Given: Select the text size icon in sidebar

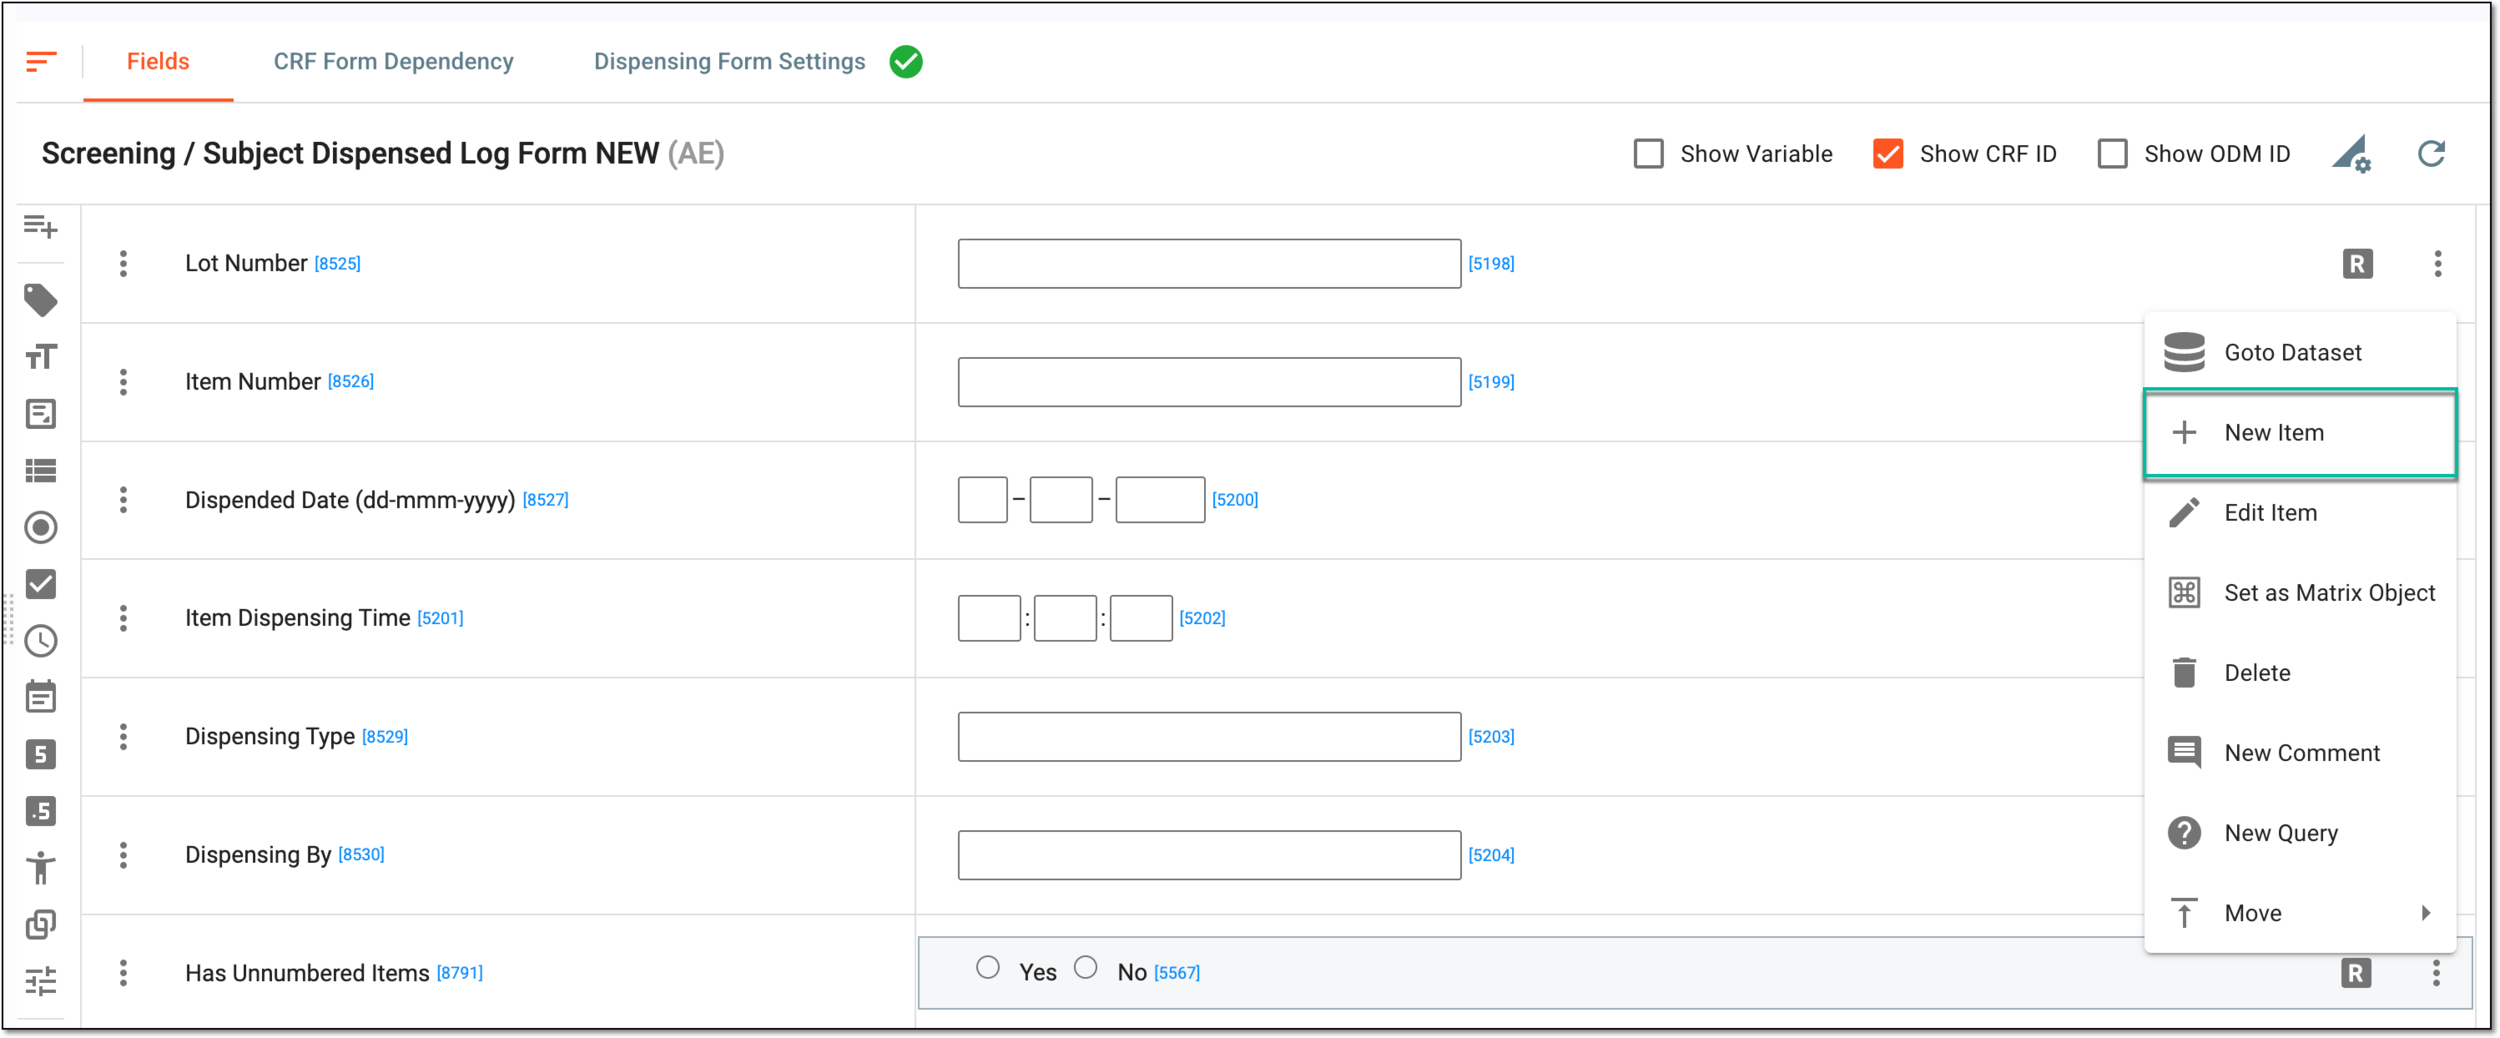Looking at the screenshot, I should pyautogui.click(x=41, y=357).
